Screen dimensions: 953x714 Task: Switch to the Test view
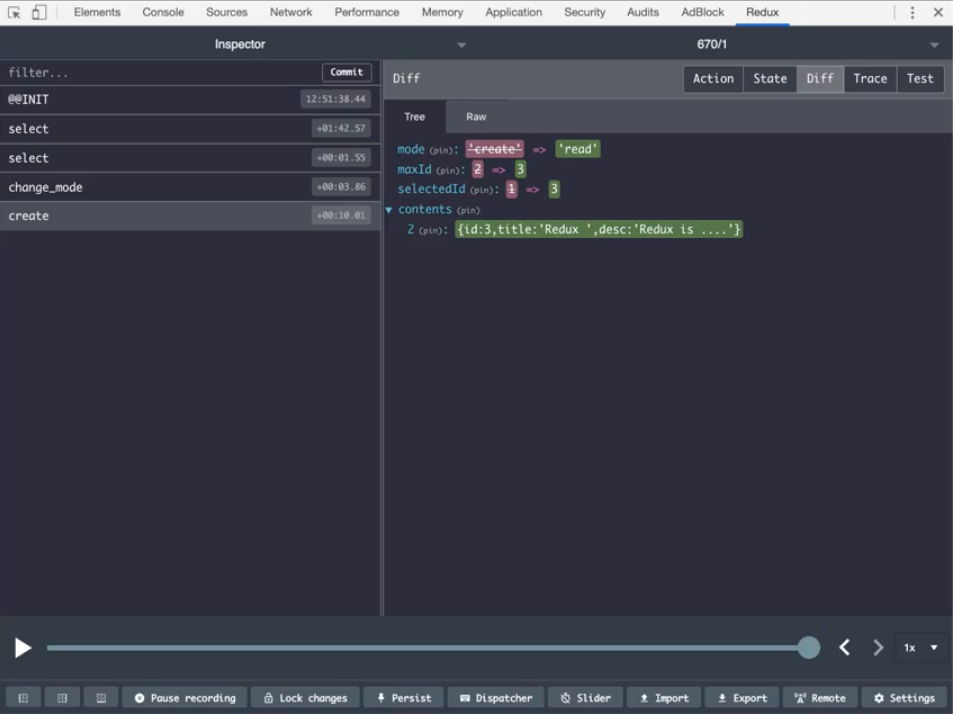920,78
